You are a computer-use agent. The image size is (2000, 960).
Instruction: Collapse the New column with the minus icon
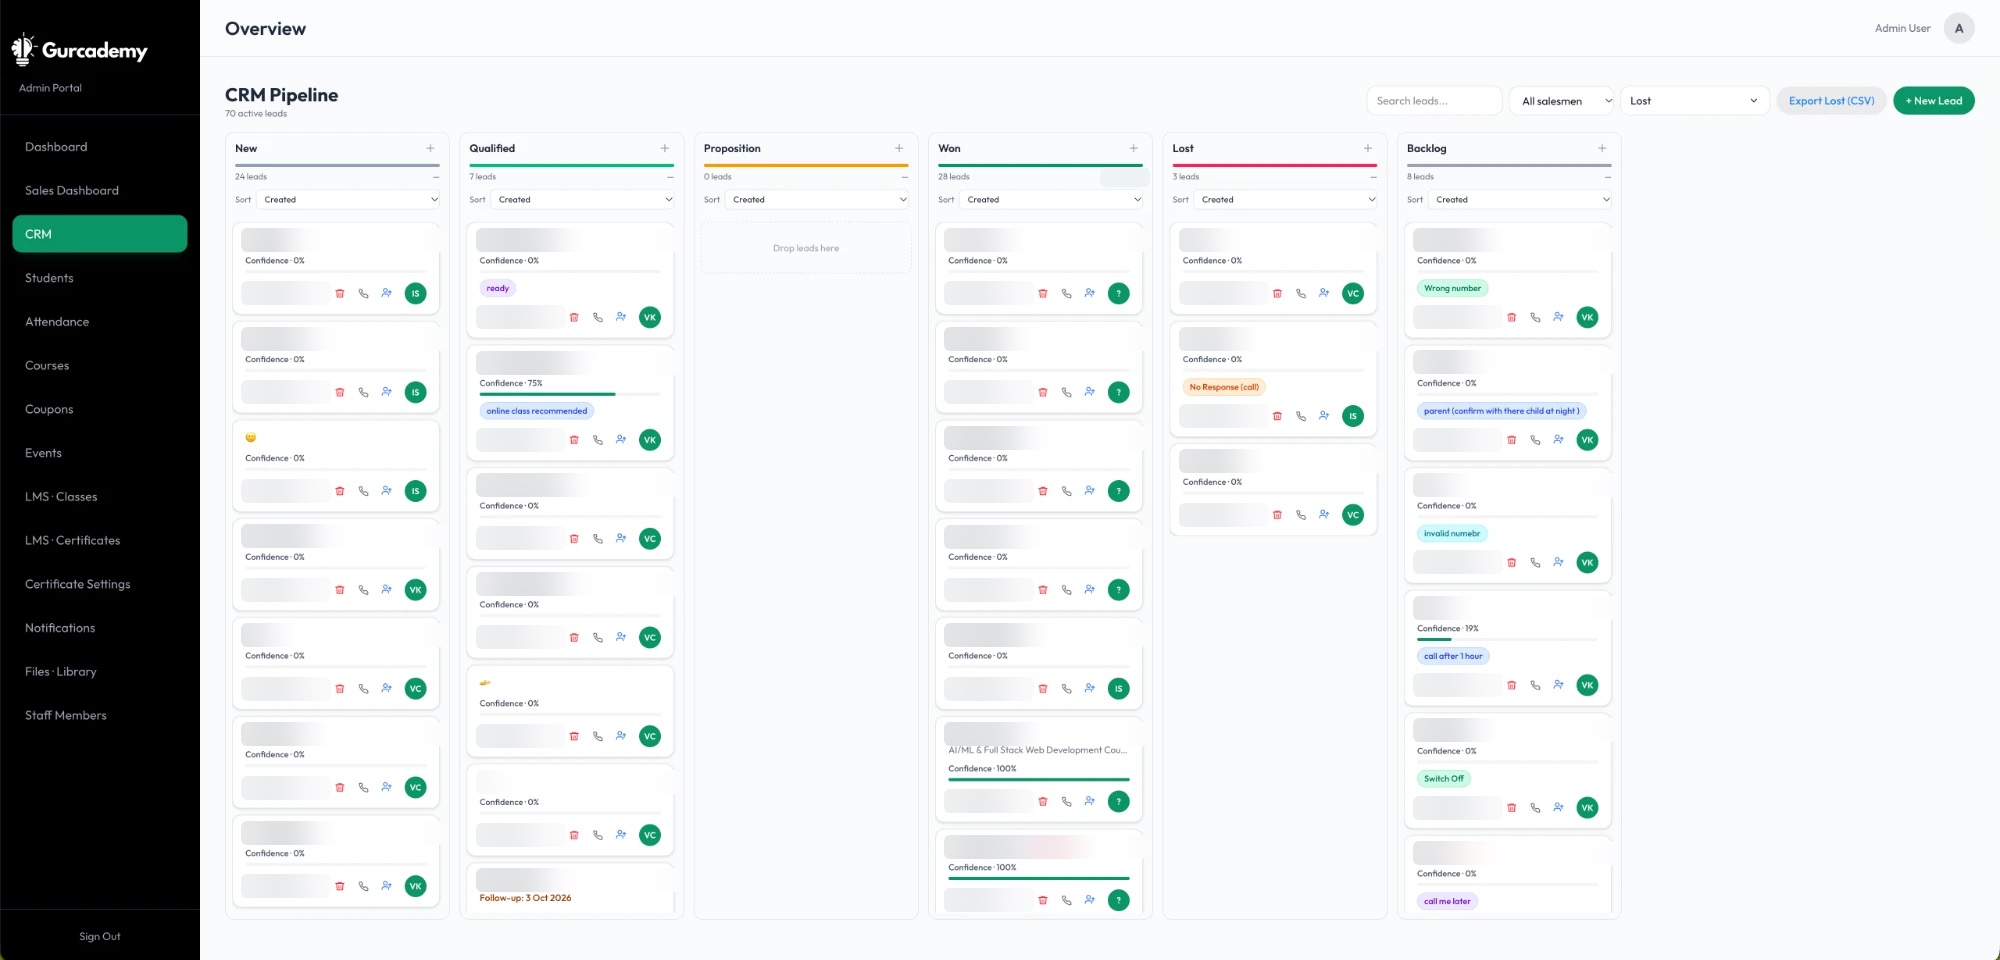[x=436, y=177]
